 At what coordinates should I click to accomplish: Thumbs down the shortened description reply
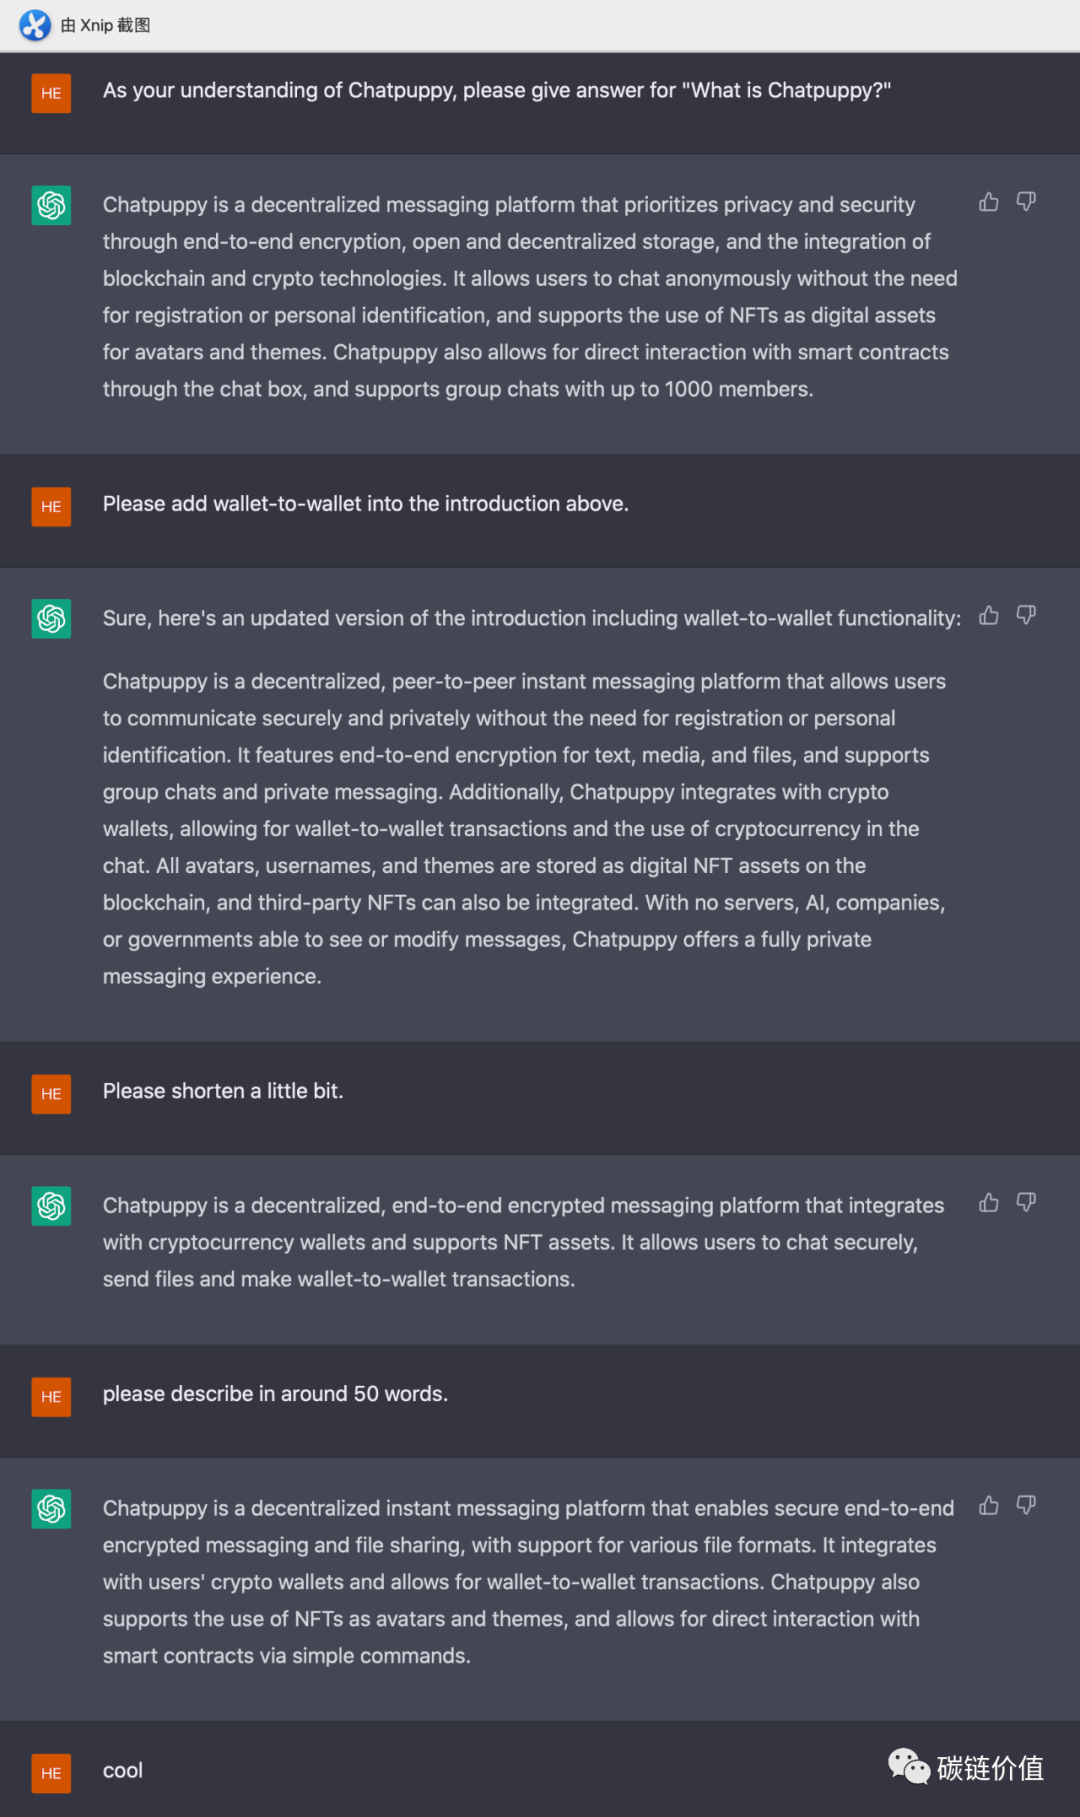[1026, 1202]
